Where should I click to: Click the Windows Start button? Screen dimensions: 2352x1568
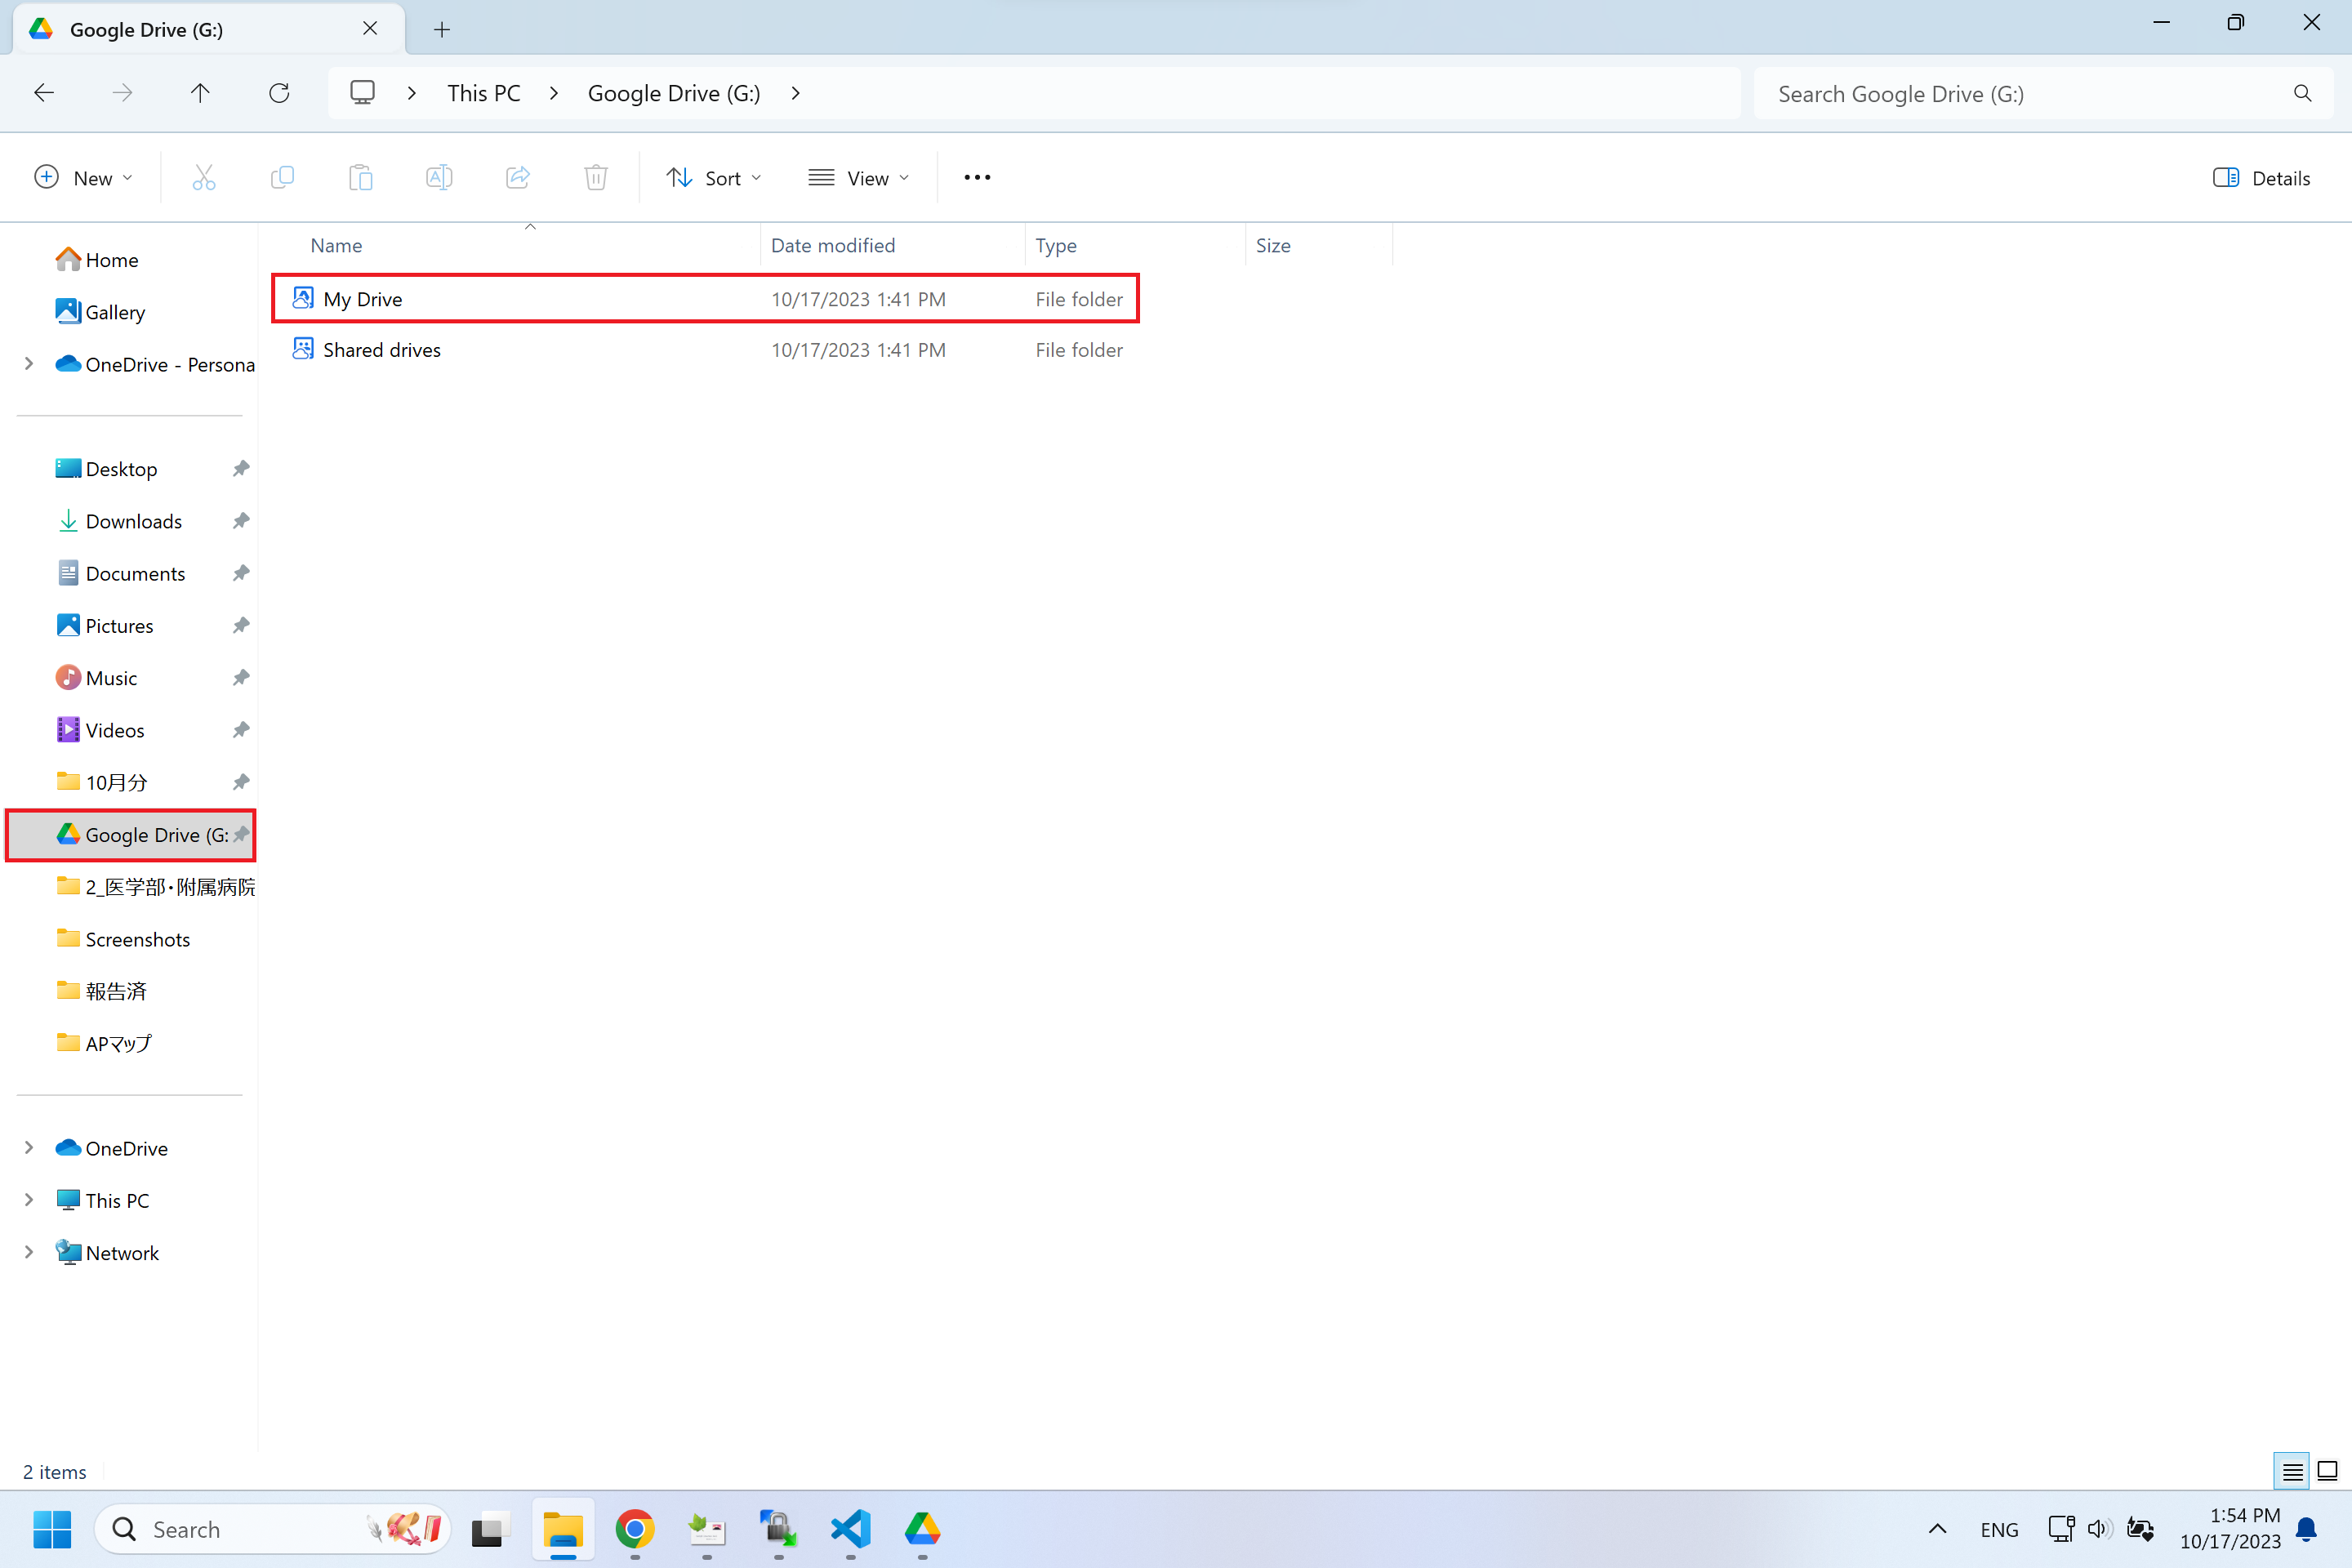[52, 1529]
